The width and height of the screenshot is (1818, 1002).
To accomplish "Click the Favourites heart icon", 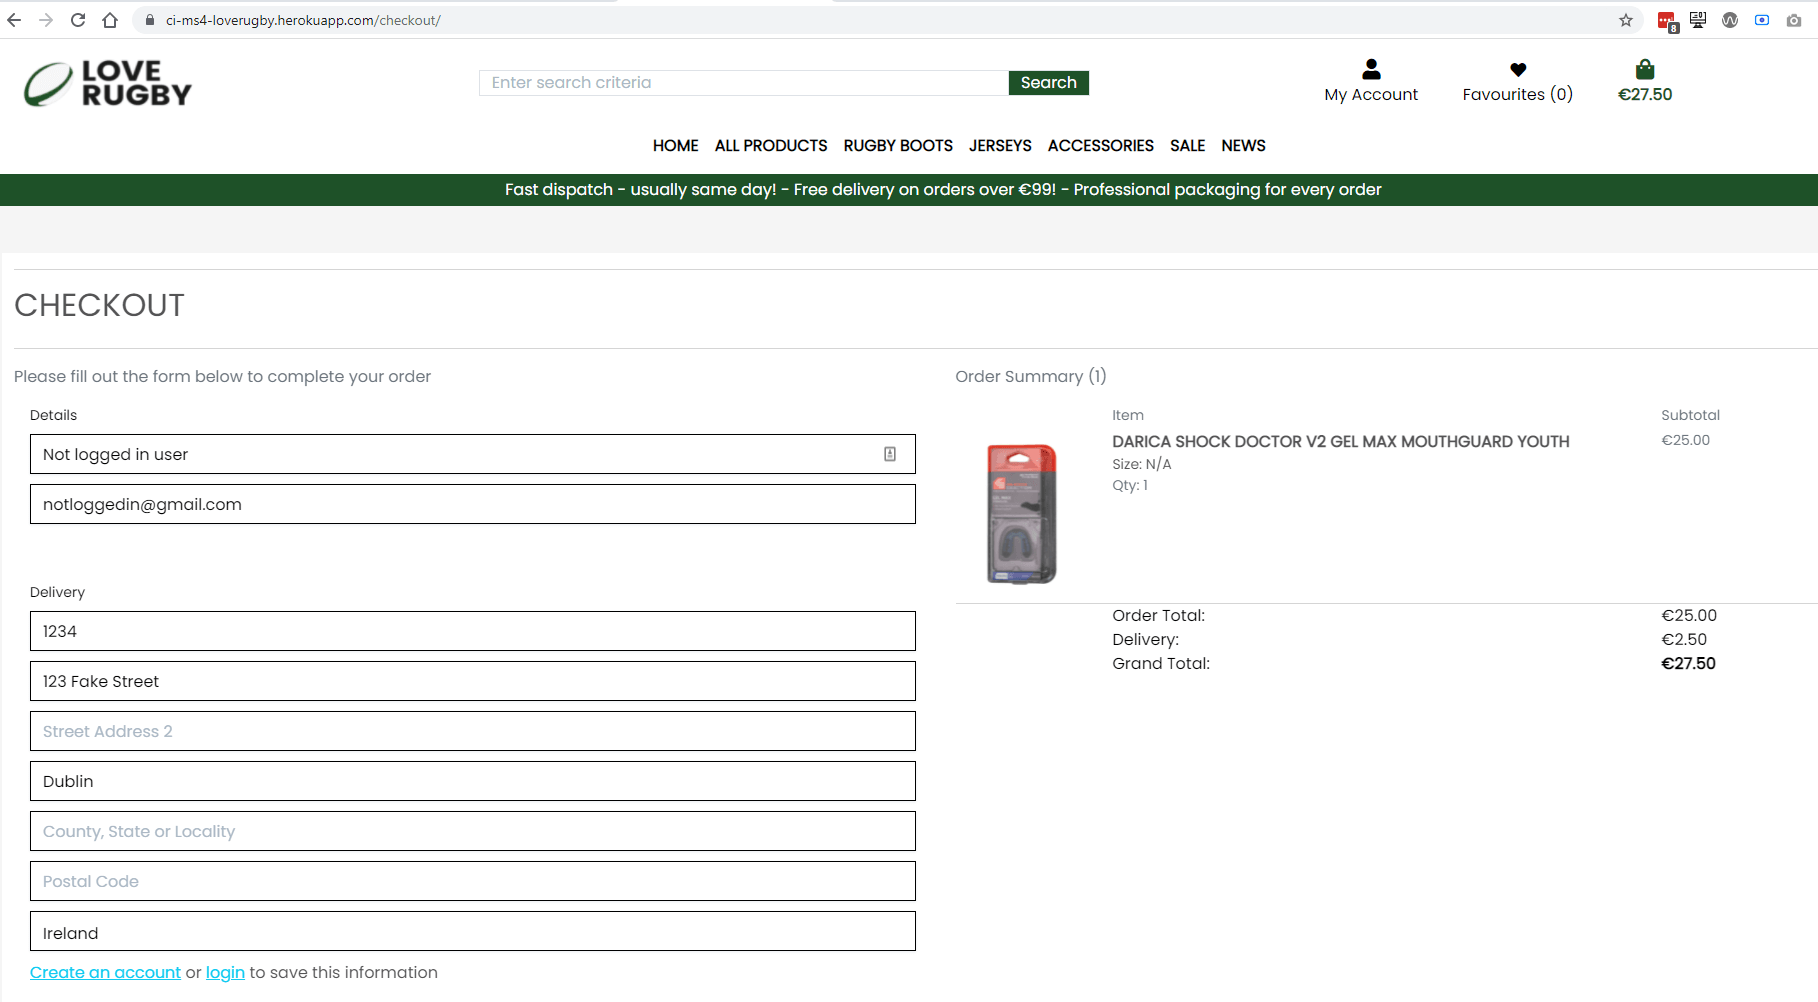I will (1518, 69).
